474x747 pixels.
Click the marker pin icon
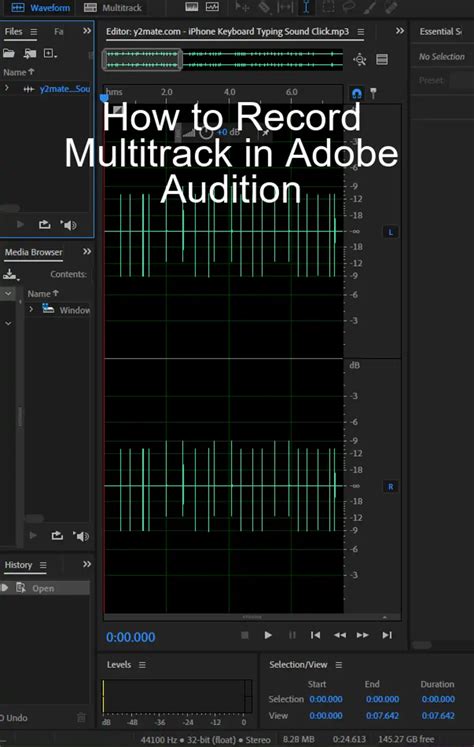coord(373,93)
